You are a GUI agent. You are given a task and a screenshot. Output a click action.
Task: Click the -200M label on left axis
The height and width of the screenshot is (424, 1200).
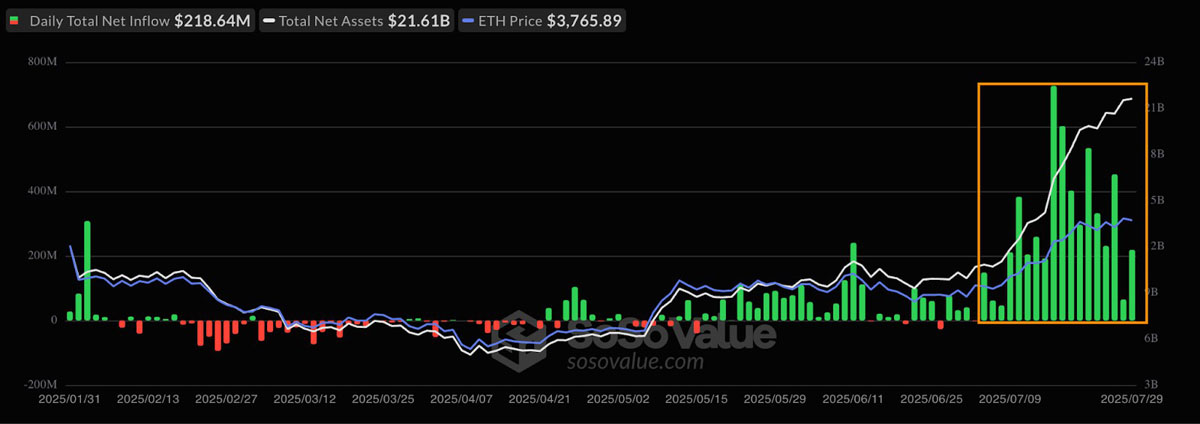pos(39,385)
